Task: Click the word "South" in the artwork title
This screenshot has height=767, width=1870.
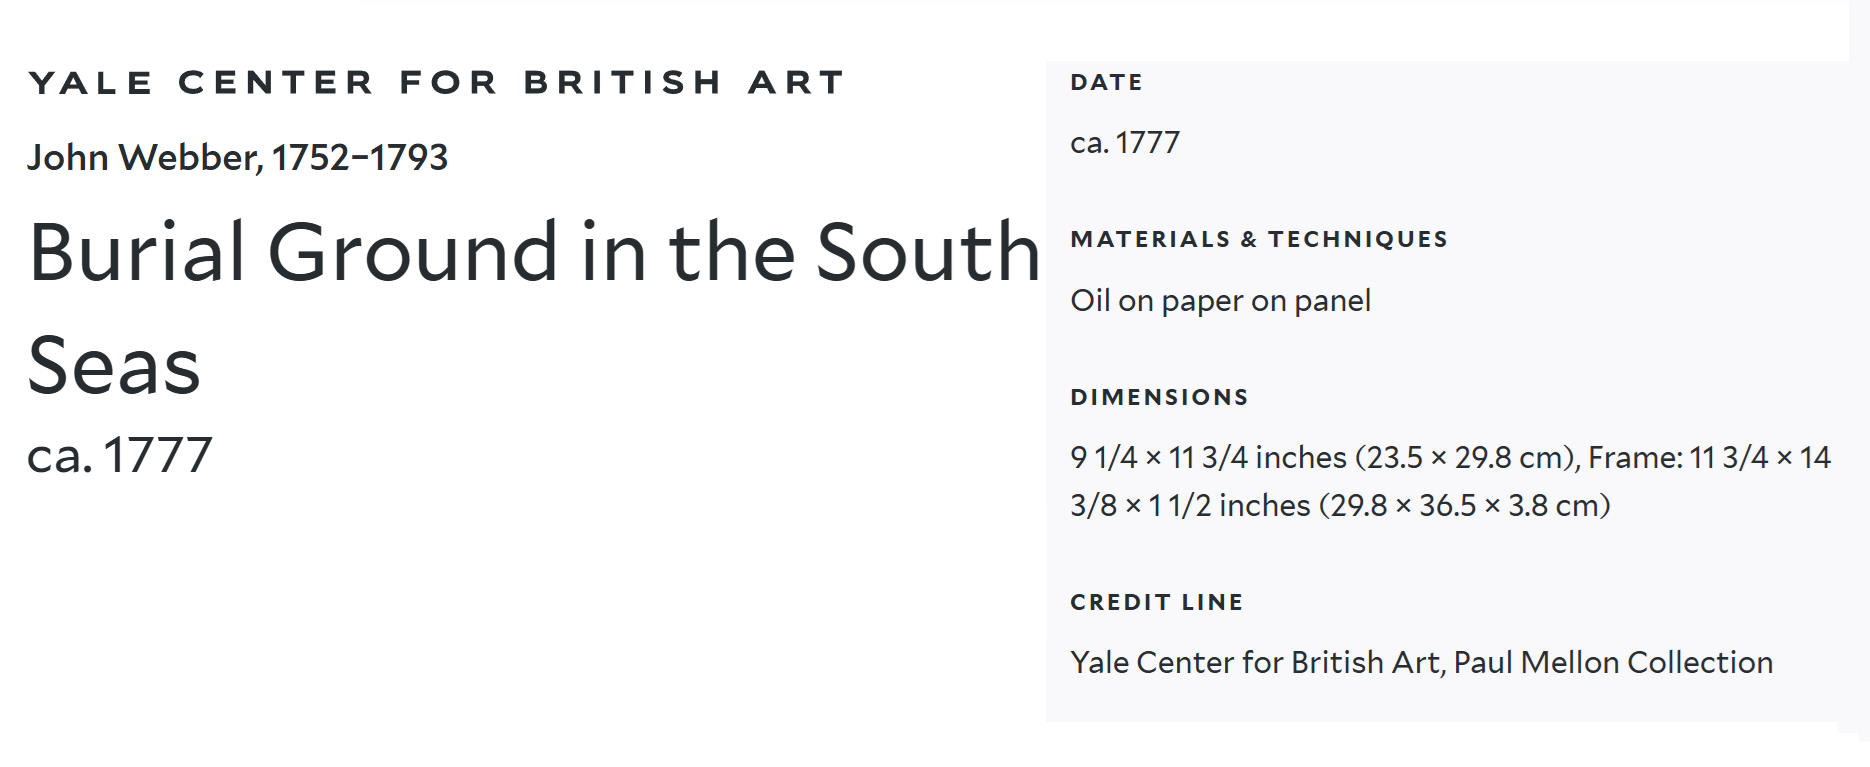Action: 928,252
